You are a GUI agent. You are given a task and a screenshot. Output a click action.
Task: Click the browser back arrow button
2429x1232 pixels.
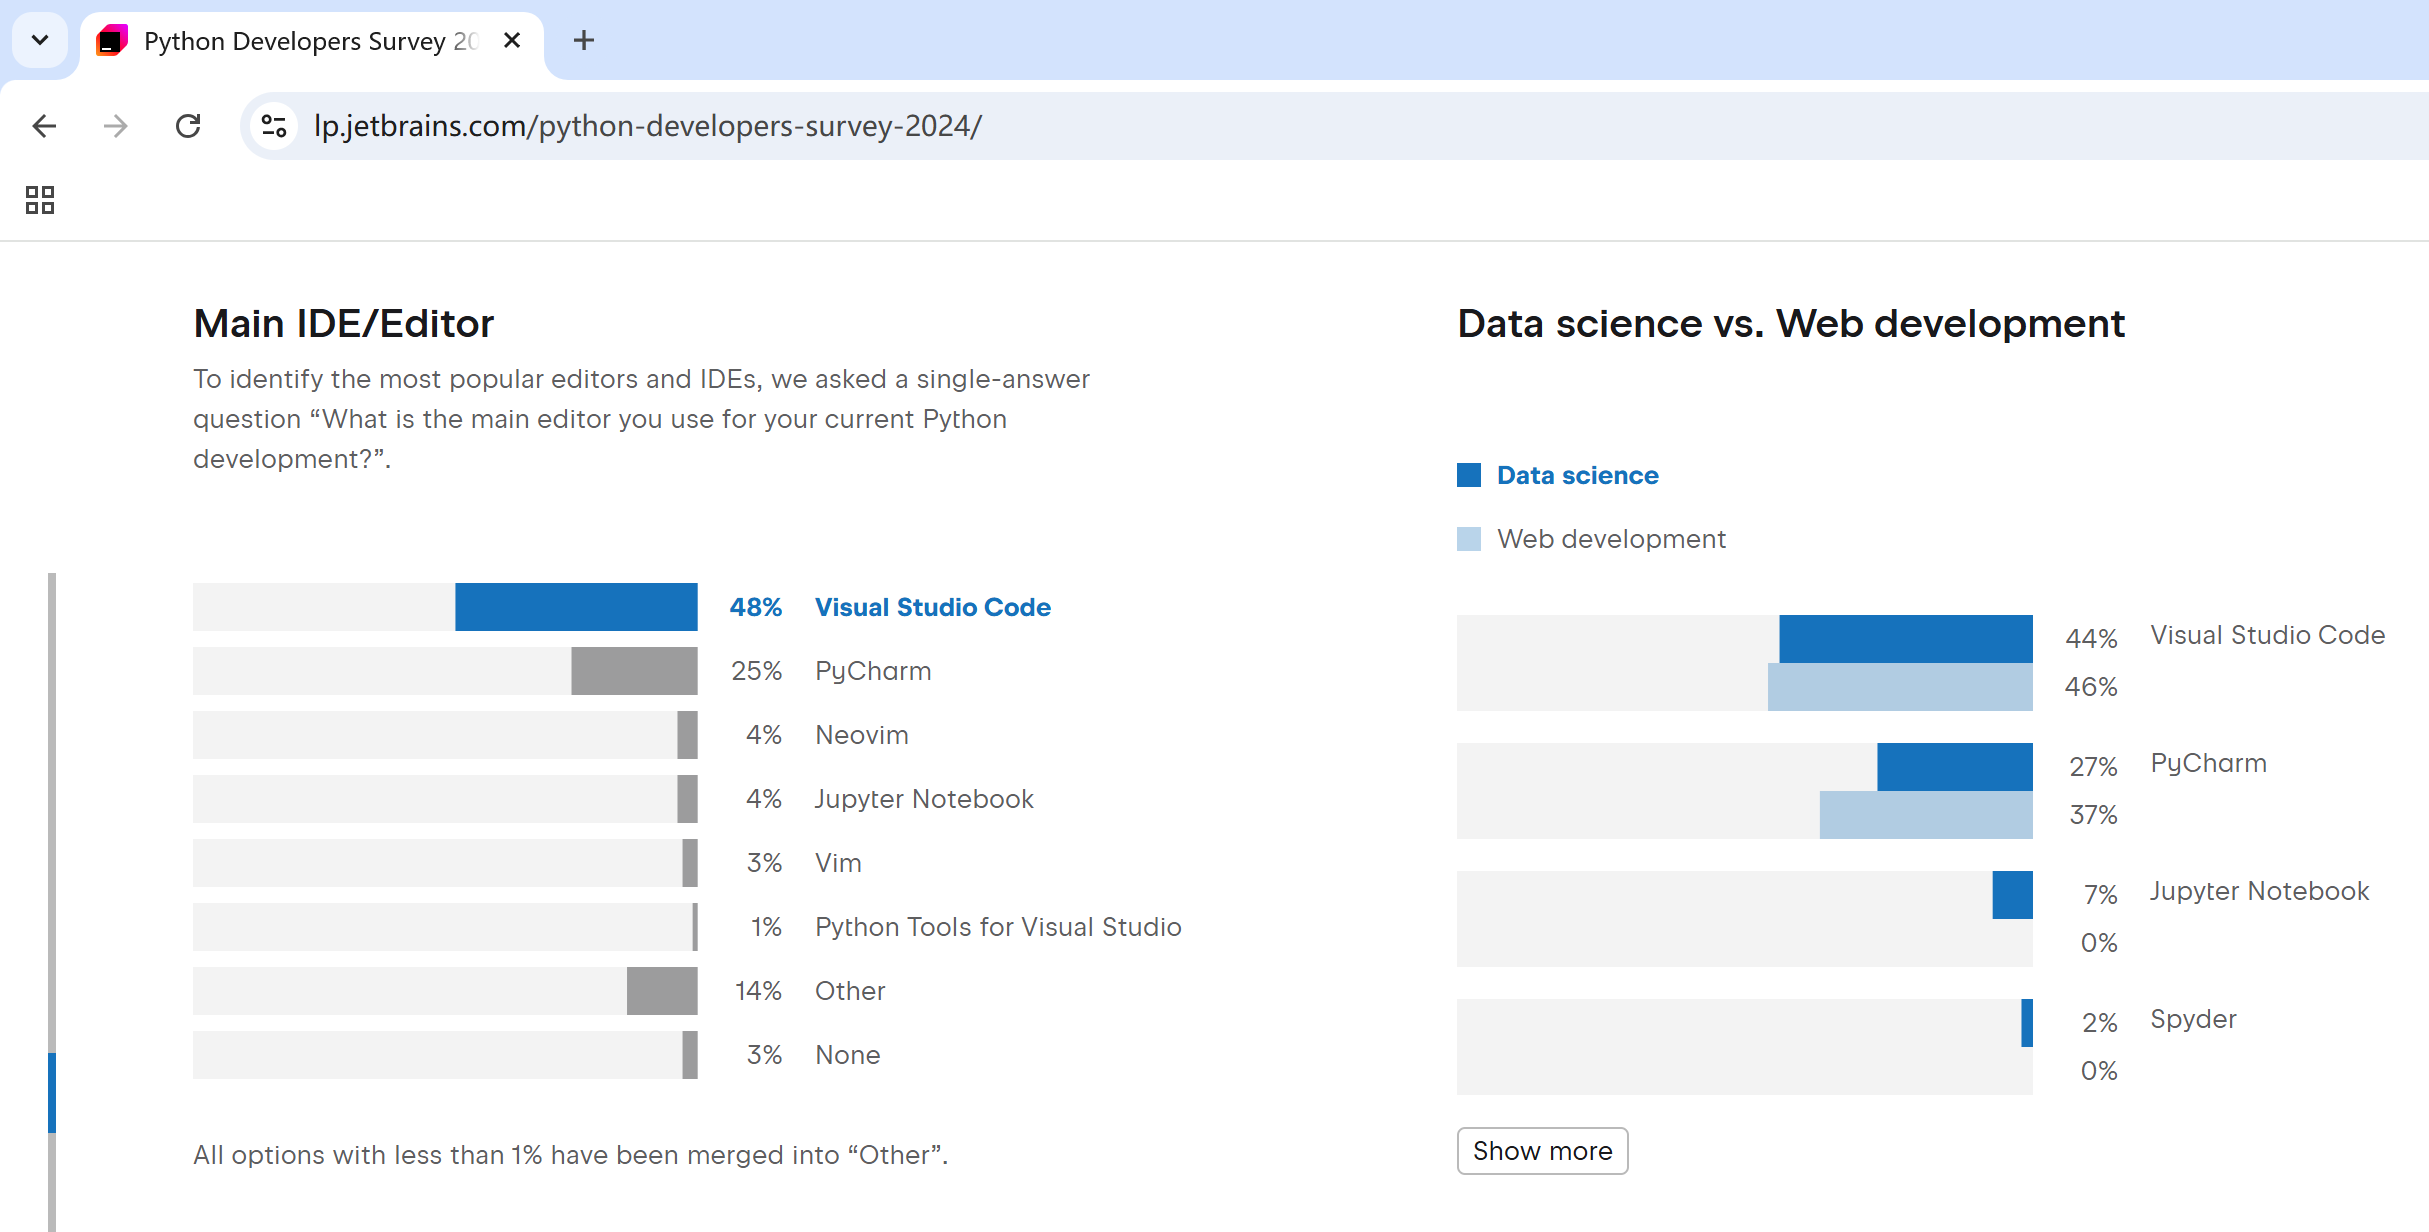pos(44,126)
